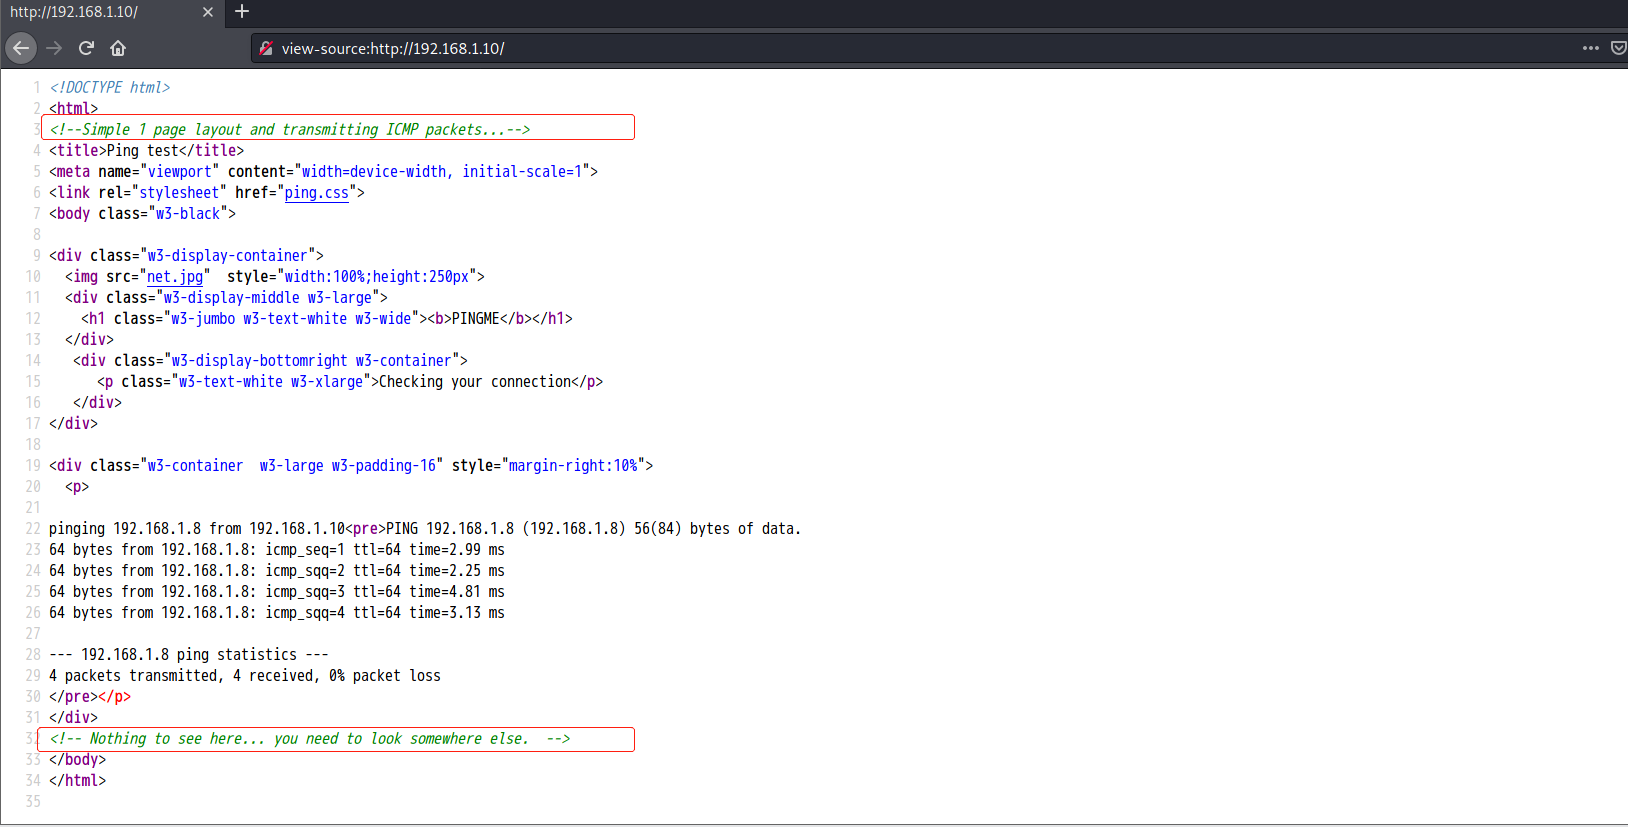Click the icmp_sqq=2 time=2.25 ms line
This screenshot has width=1628, height=827.
point(277,571)
